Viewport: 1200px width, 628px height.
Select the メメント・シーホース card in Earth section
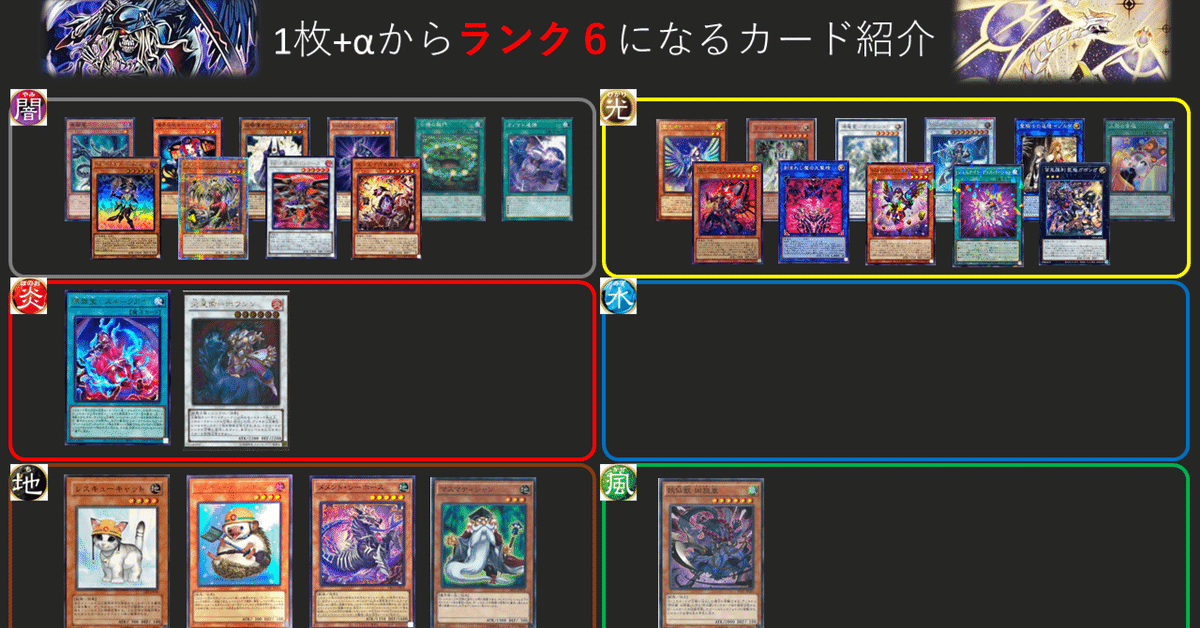click(x=362, y=552)
